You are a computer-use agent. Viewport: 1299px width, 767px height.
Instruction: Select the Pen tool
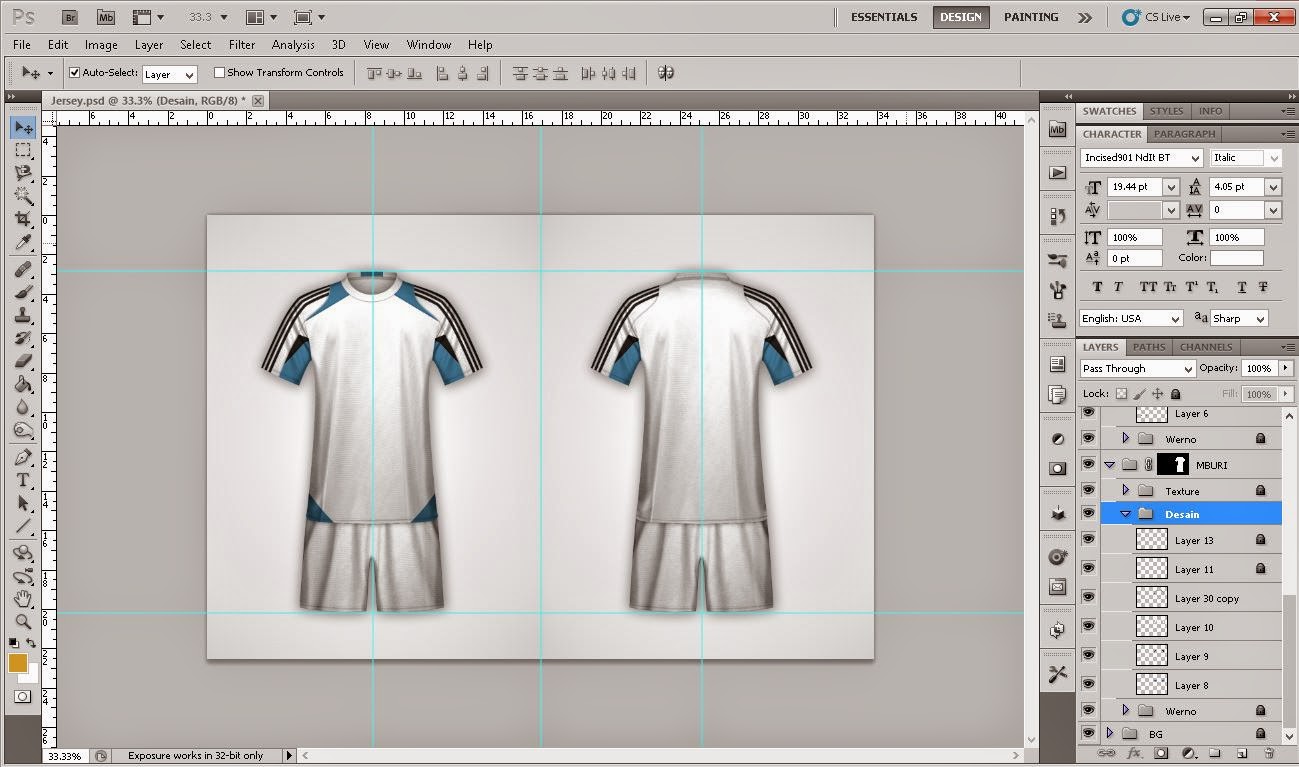(23, 457)
